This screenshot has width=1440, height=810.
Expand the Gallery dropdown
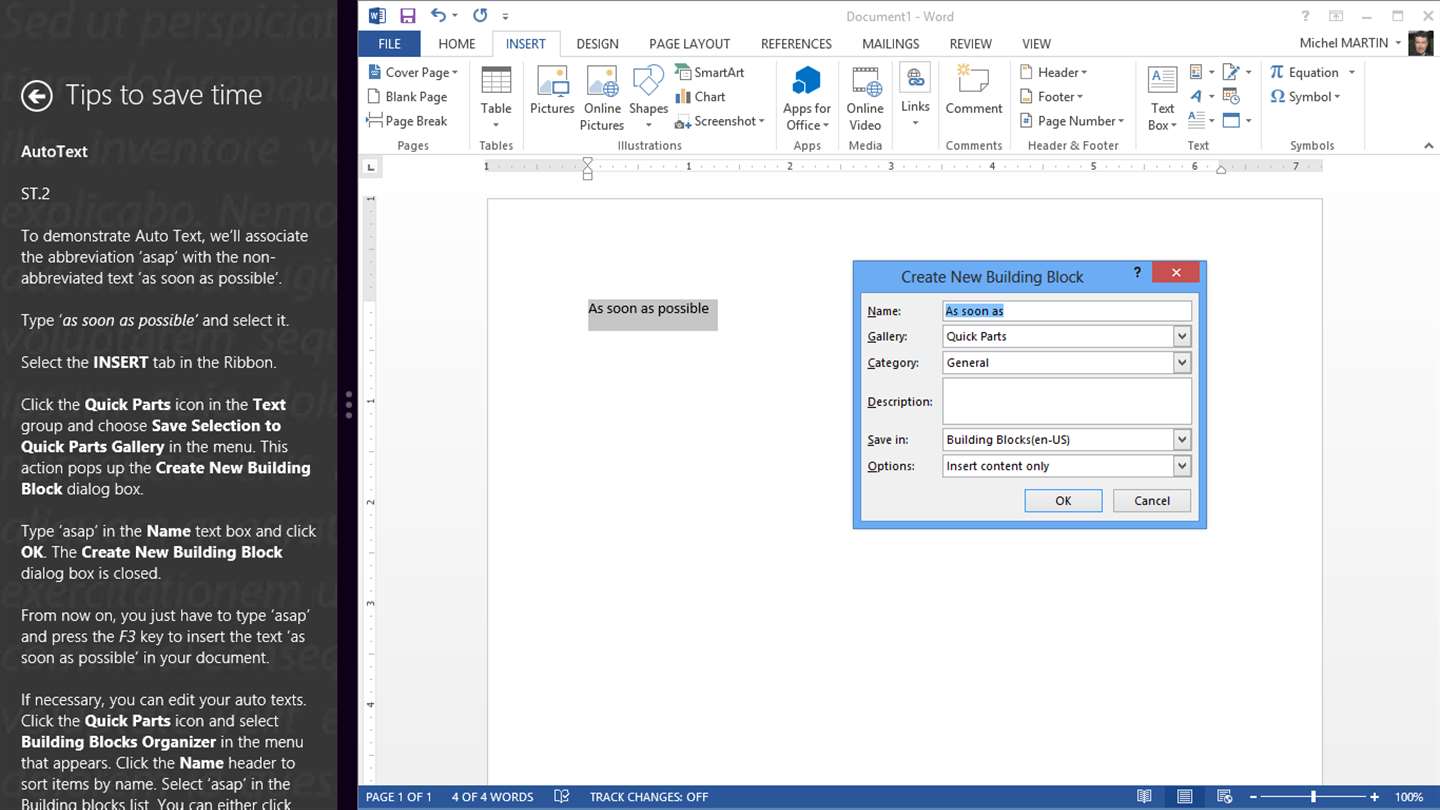pos(1182,337)
